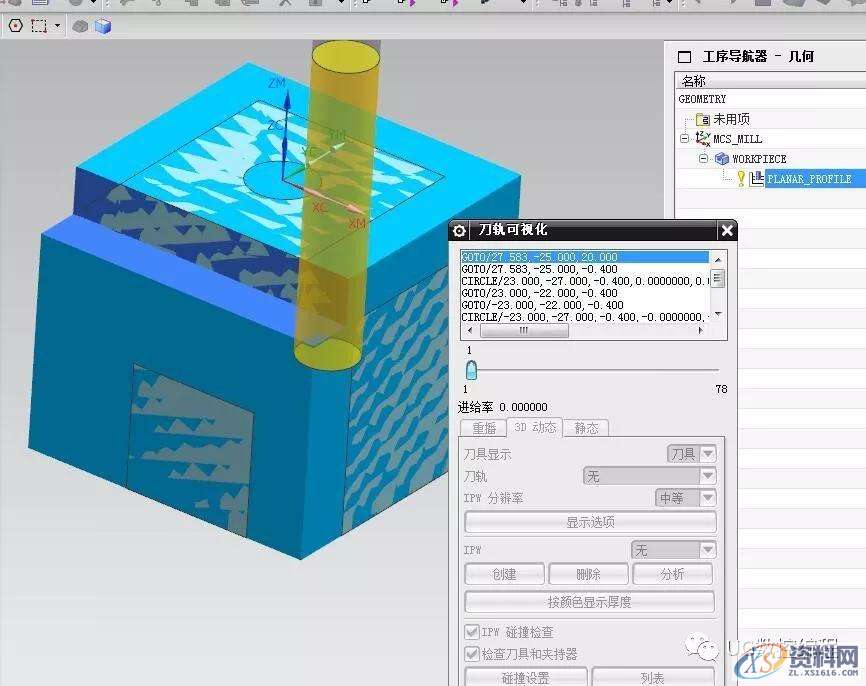866x686 pixels.
Task: Click the blue wireframe cube view icon
Action: 103,25
